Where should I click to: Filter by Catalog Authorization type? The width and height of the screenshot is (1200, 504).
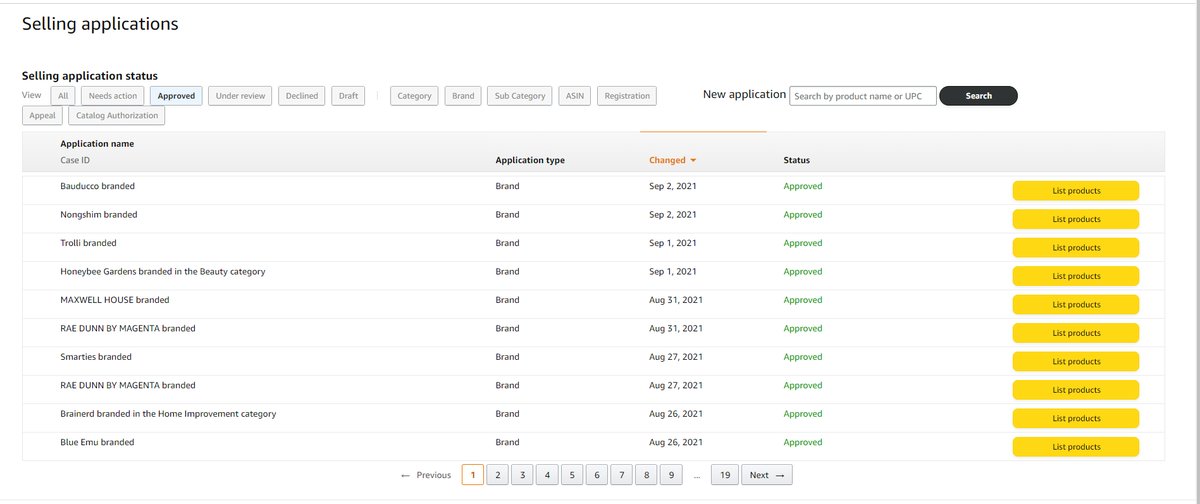tap(118, 115)
